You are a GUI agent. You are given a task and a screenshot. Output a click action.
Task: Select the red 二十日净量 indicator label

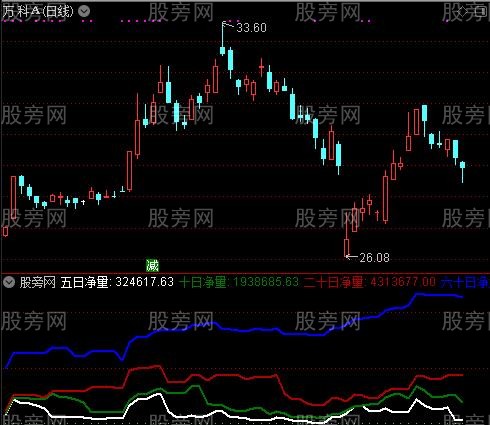pyautogui.click(x=370, y=282)
